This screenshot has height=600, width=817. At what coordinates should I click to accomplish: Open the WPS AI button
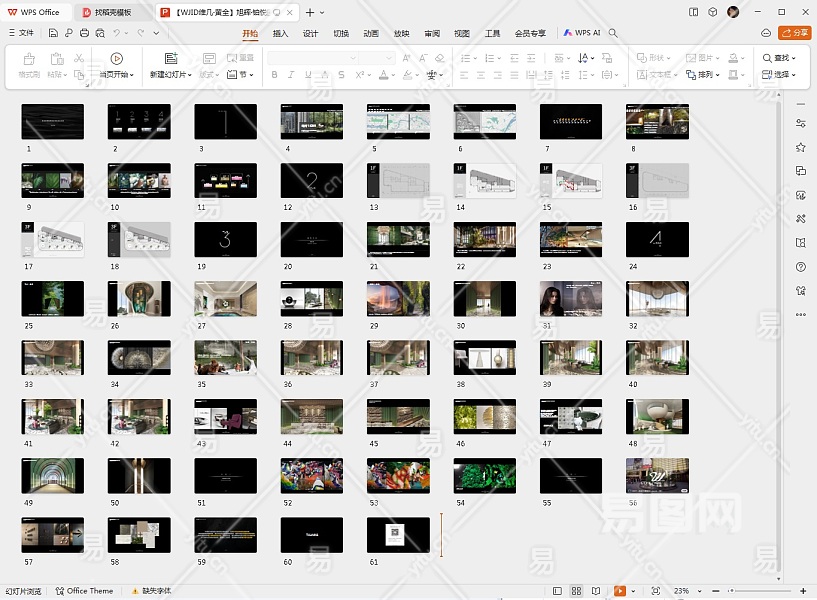581,33
